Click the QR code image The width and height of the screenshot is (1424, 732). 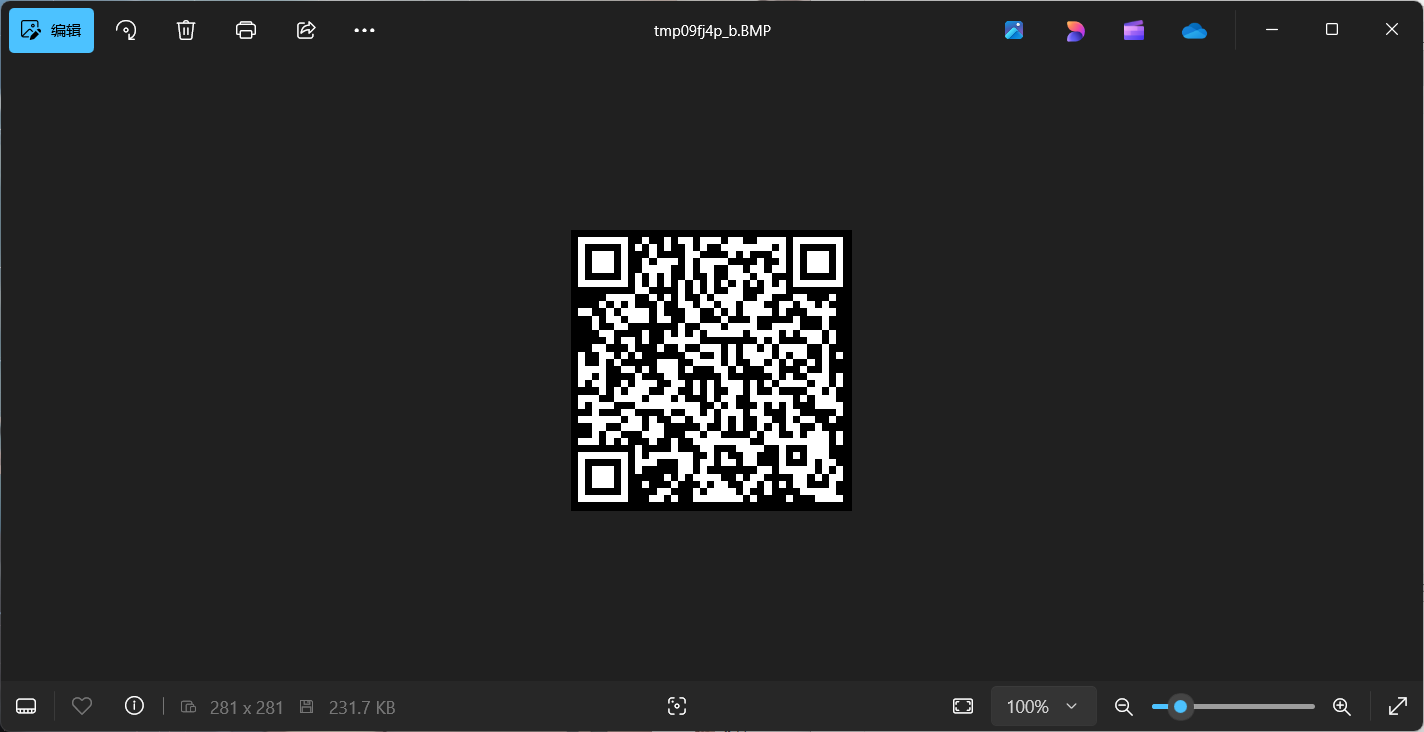711,370
